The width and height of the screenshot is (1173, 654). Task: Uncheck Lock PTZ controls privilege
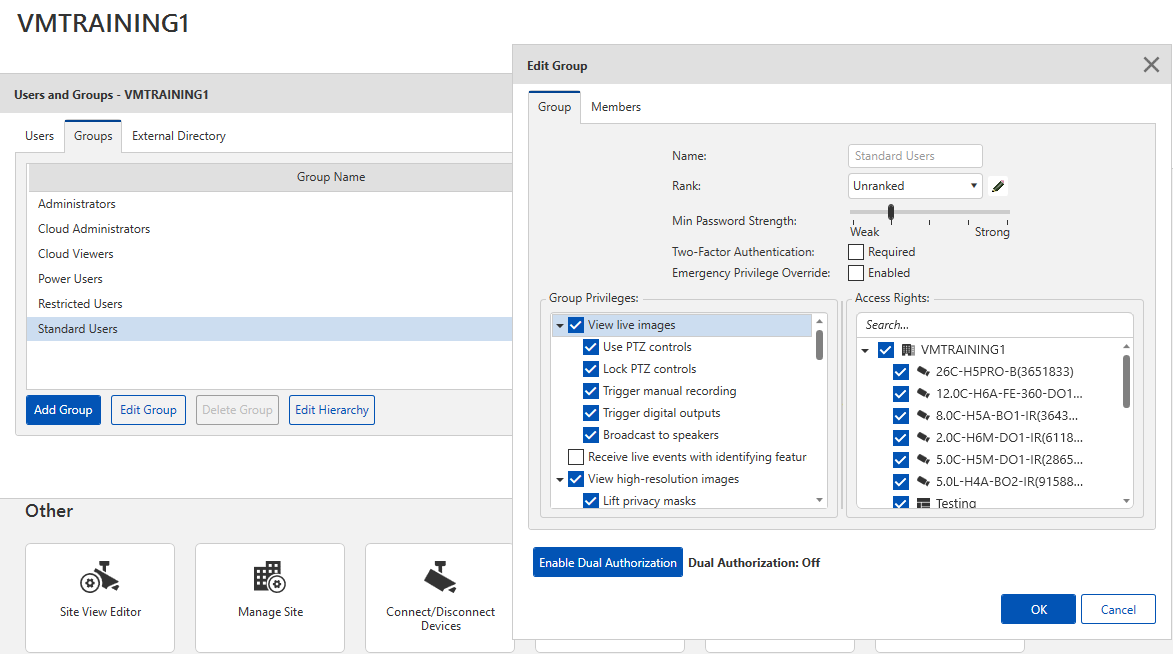tap(591, 369)
